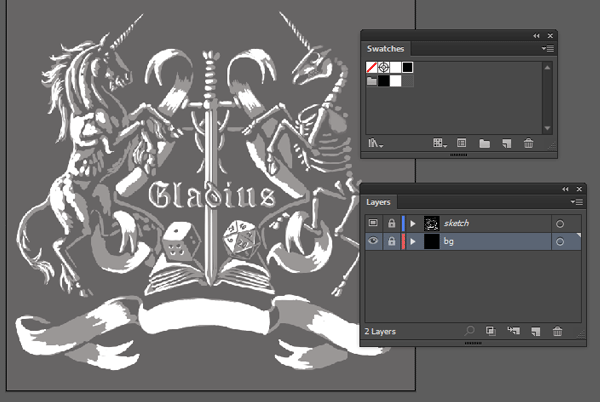Collapse the Layers panel to icons
600x402 pixels.
565,189
